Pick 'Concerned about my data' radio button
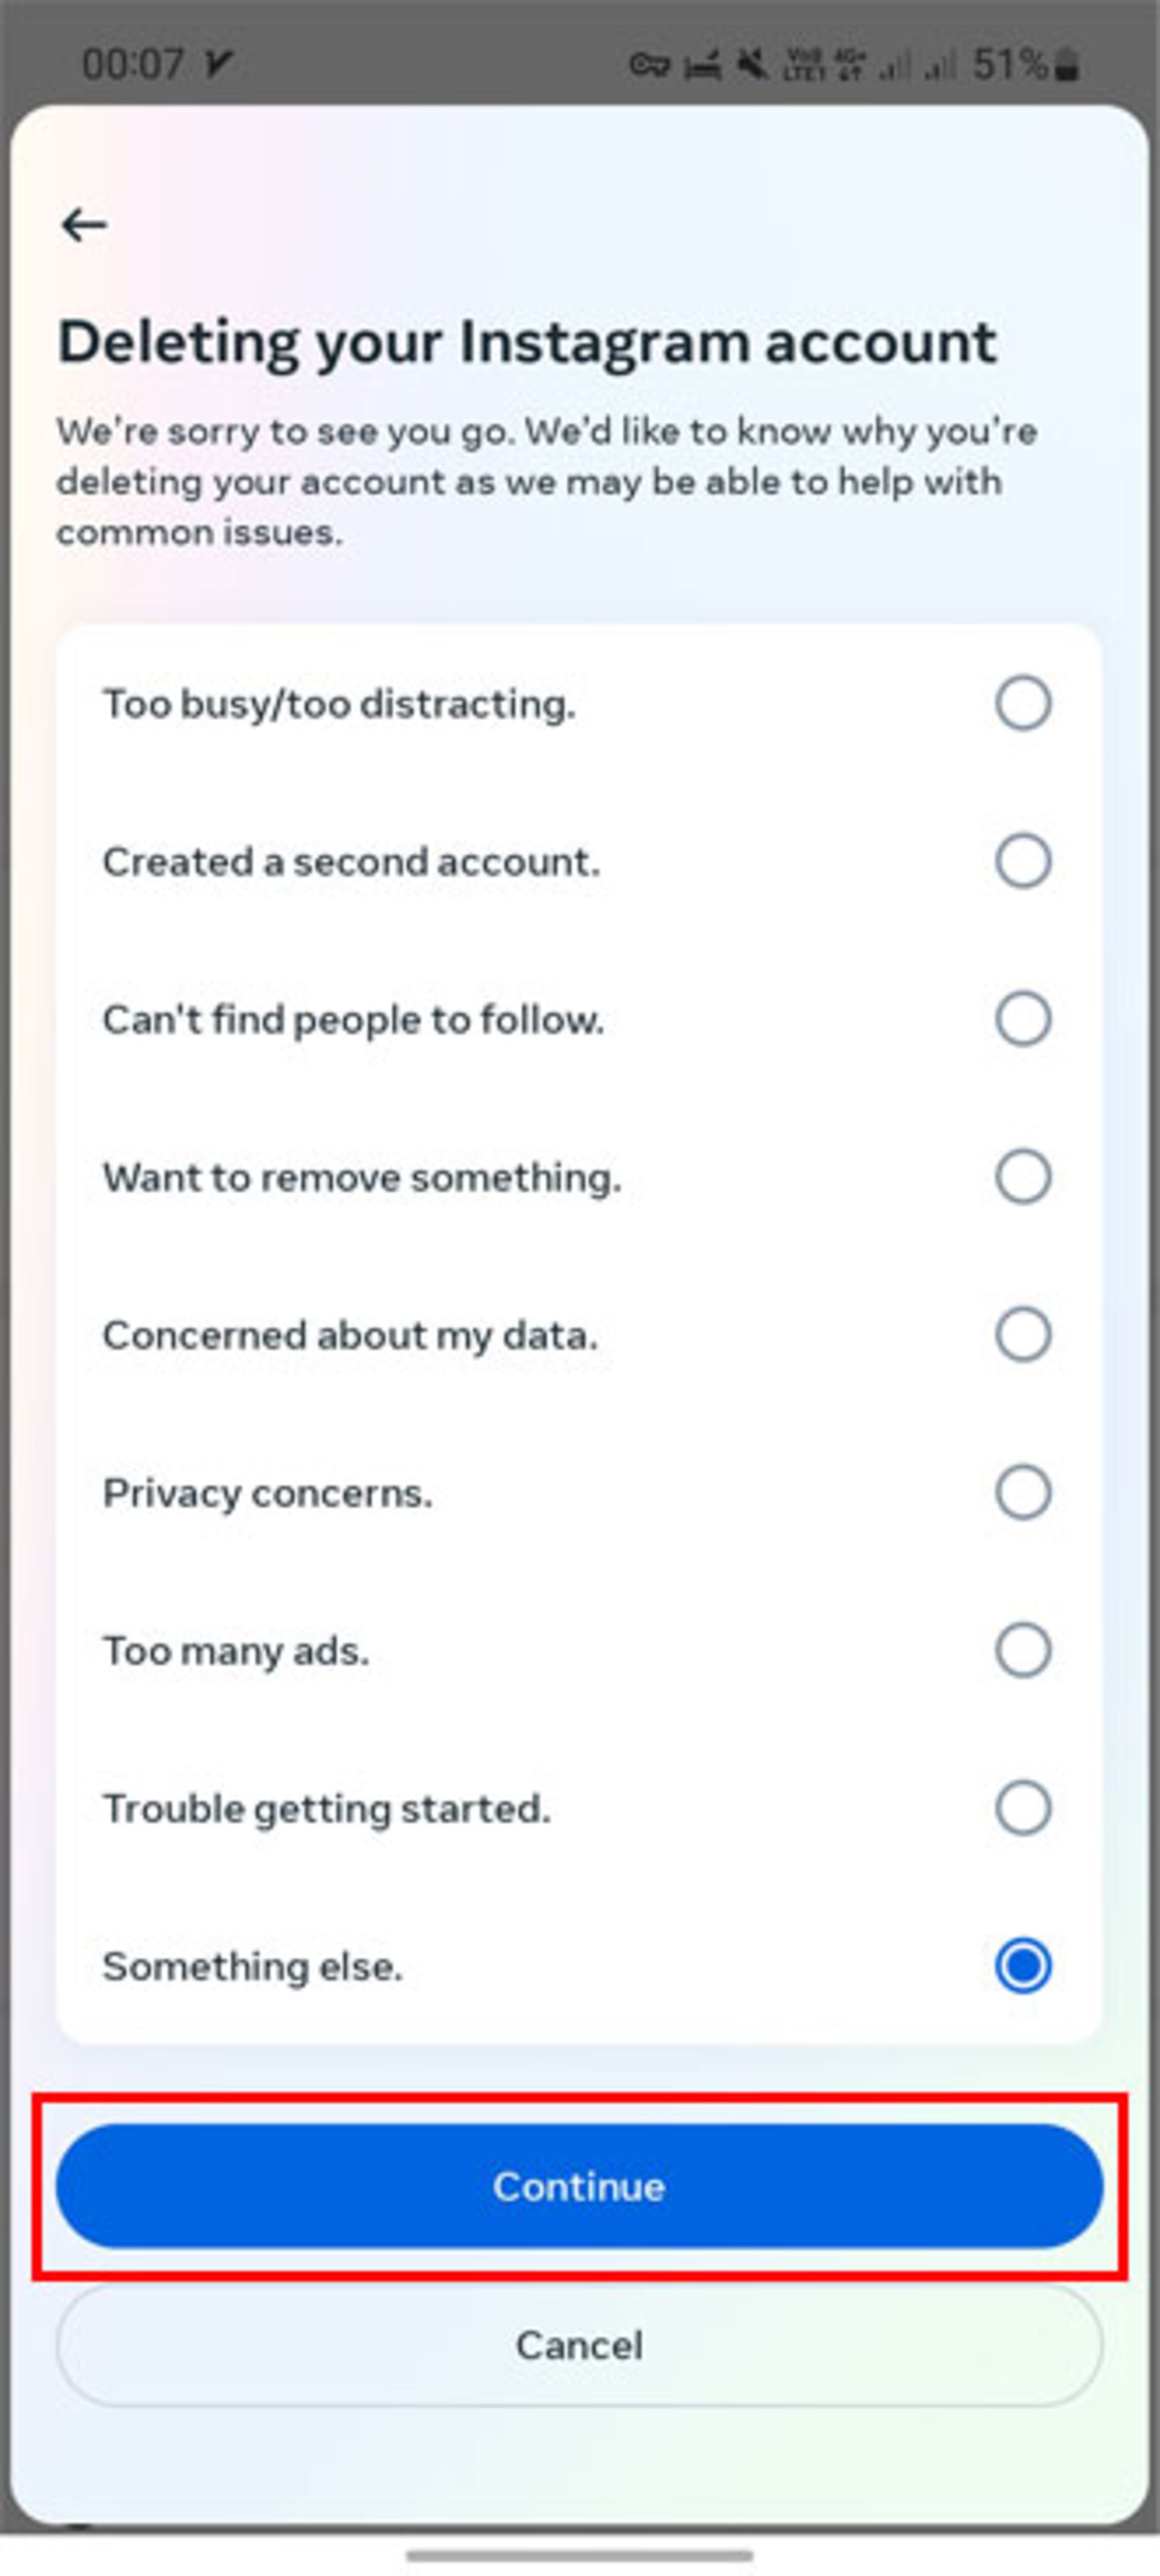Image resolution: width=1160 pixels, height=2576 pixels. pos(1023,1334)
